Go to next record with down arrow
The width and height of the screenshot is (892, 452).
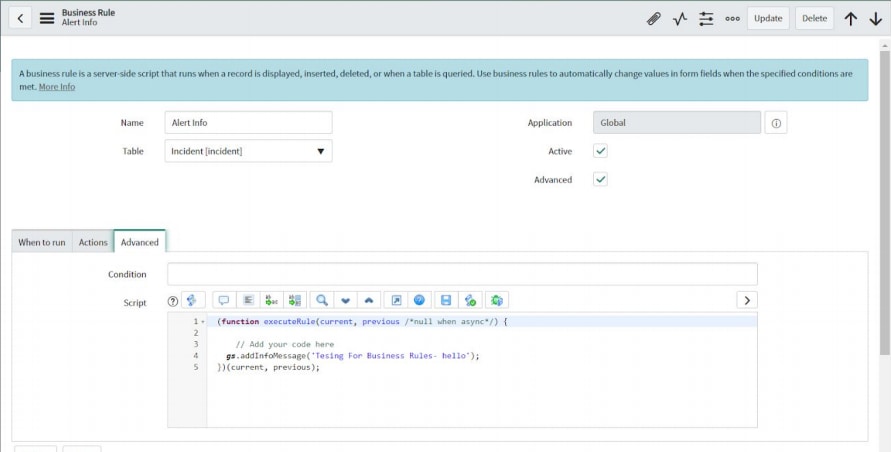(876, 19)
